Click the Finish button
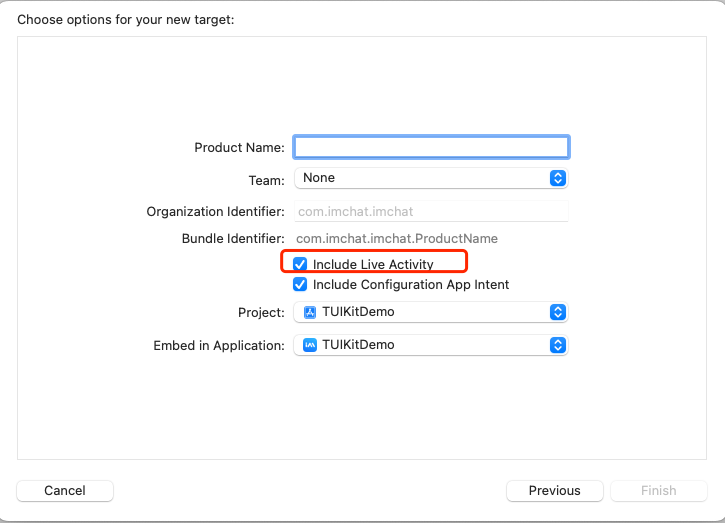The height and width of the screenshot is (523, 725). tap(658, 491)
